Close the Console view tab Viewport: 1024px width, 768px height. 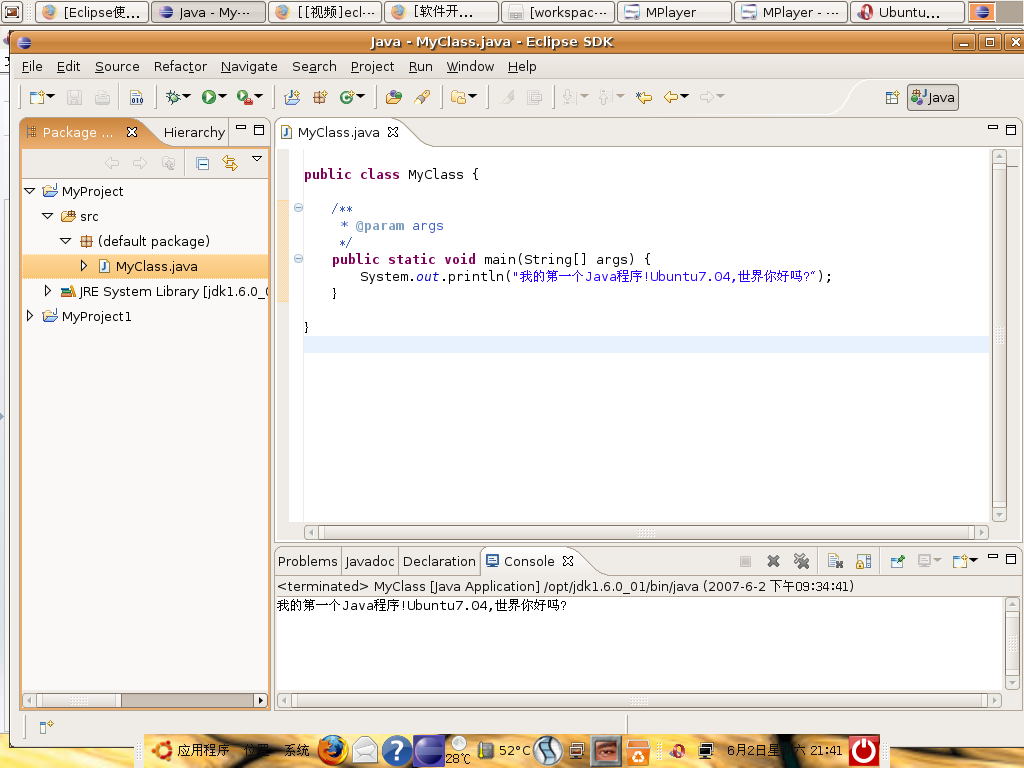[x=568, y=561]
